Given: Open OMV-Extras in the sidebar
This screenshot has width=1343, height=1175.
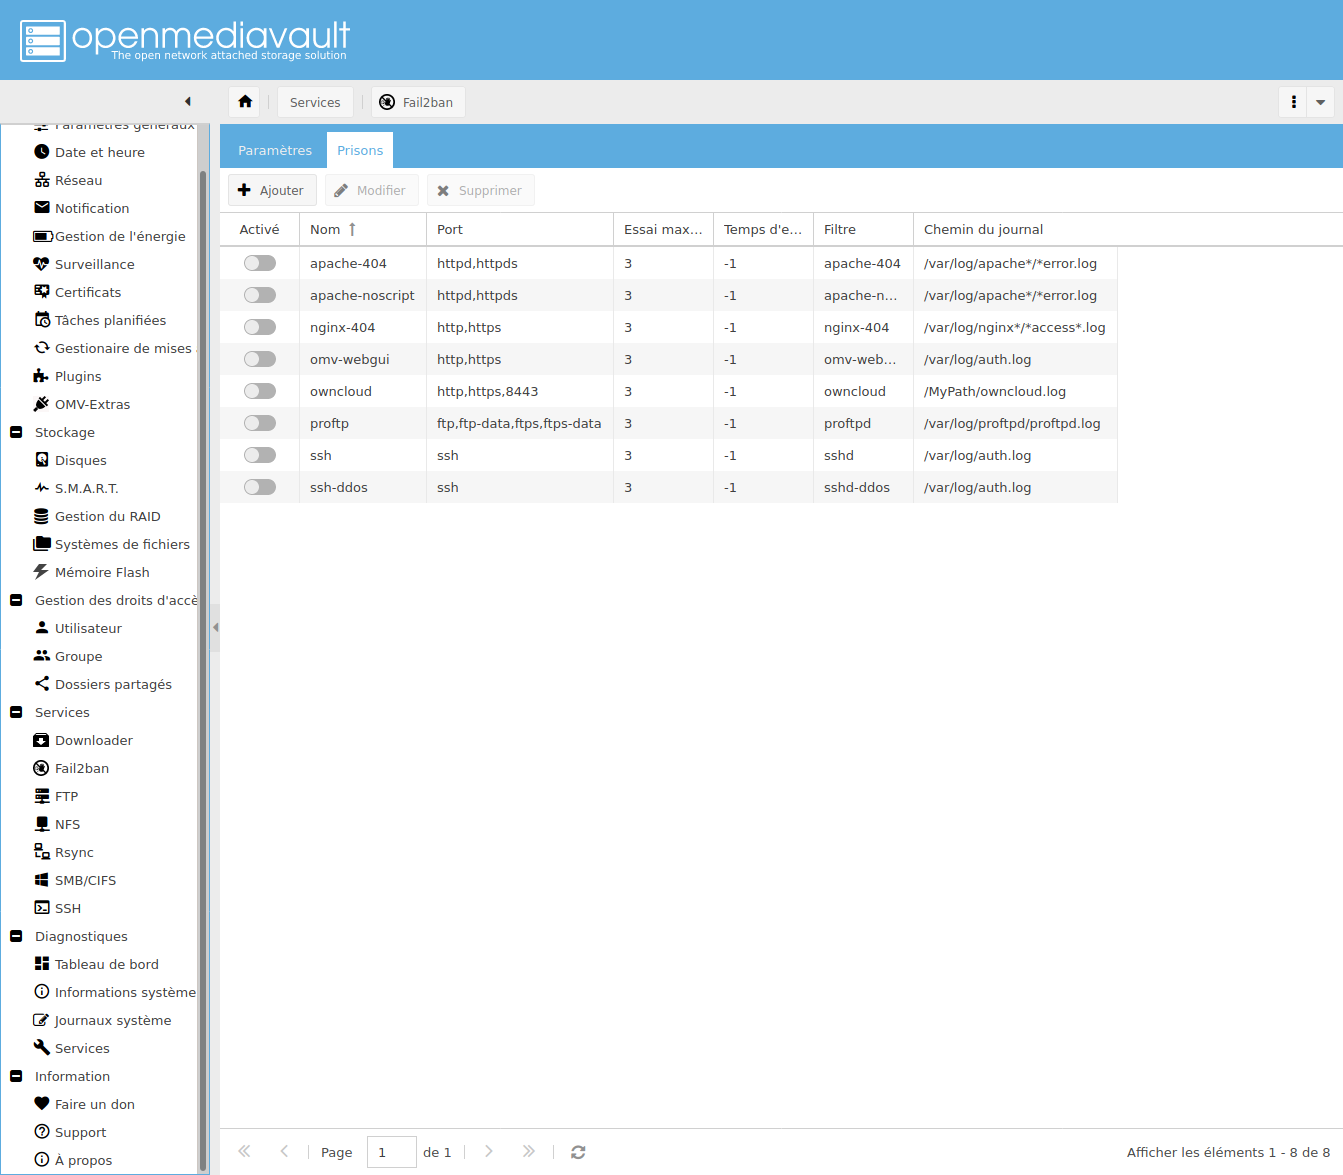Looking at the screenshot, I should tap(92, 404).
